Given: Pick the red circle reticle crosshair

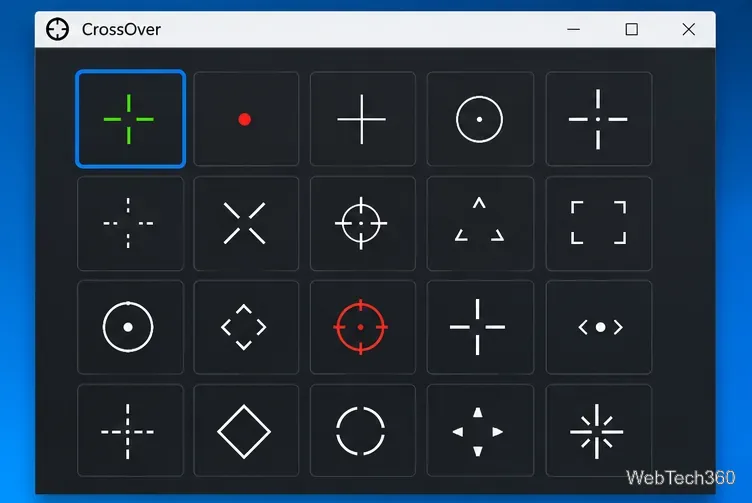Looking at the screenshot, I should (x=363, y=327).
